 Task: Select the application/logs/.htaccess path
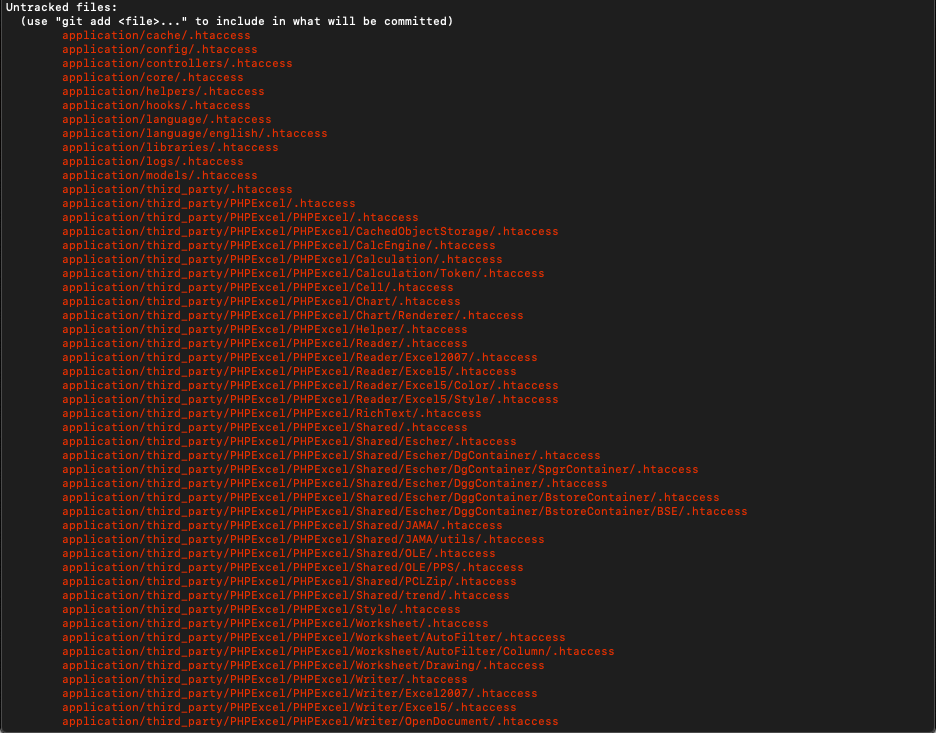[152, 161]
